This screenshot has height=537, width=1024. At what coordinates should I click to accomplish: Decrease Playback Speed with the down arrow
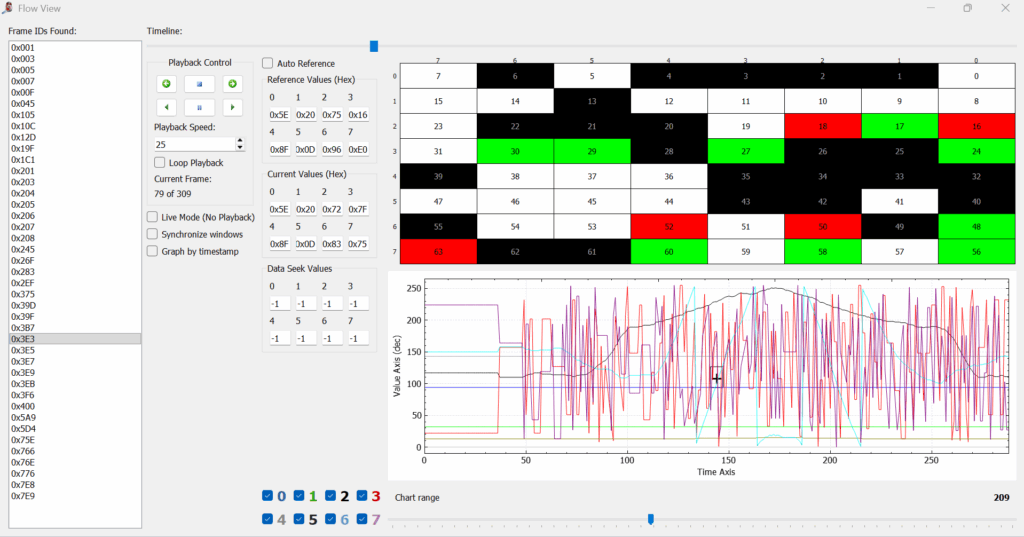(x=240, y=148)
